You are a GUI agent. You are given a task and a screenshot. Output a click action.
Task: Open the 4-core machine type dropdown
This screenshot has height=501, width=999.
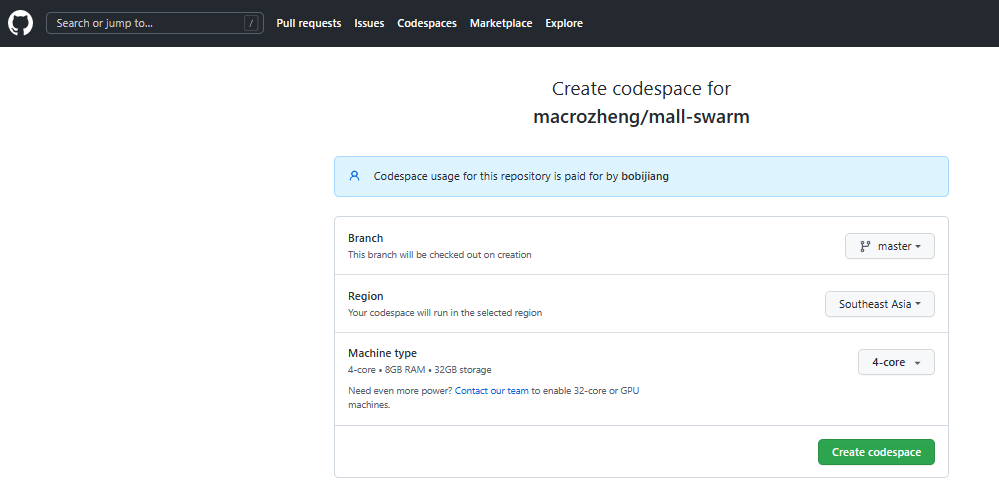pos(896,362)
